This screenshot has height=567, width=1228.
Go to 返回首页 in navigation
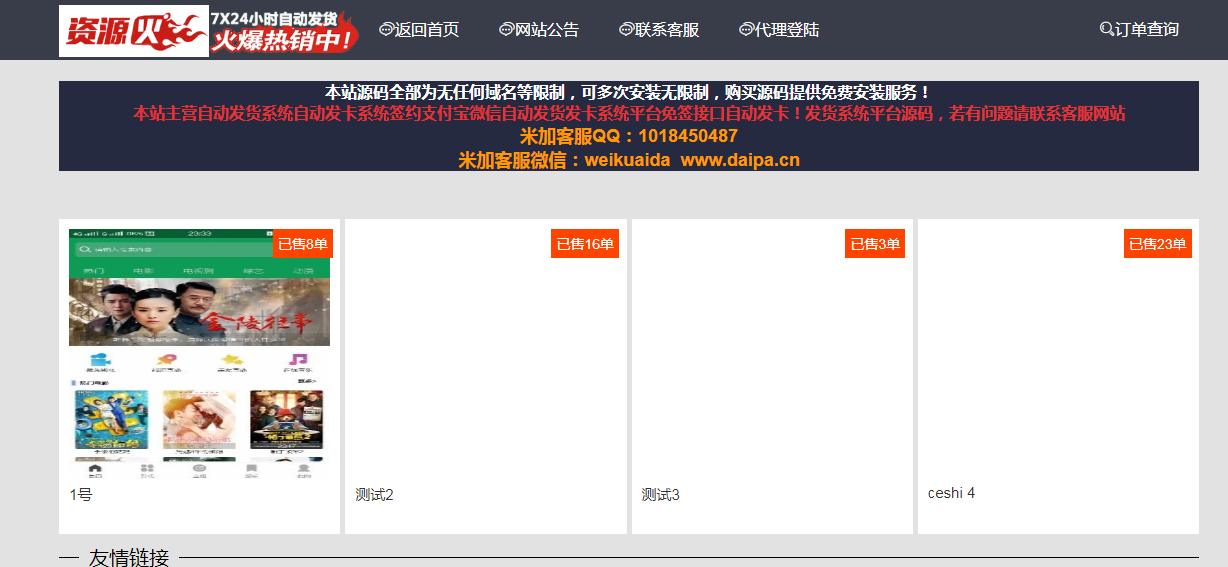(427, 30)
